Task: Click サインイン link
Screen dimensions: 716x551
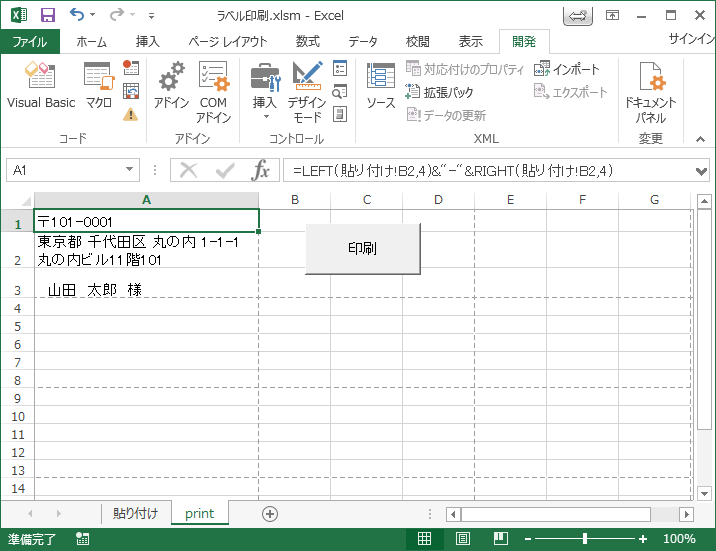Action: [x=691, y=39]
